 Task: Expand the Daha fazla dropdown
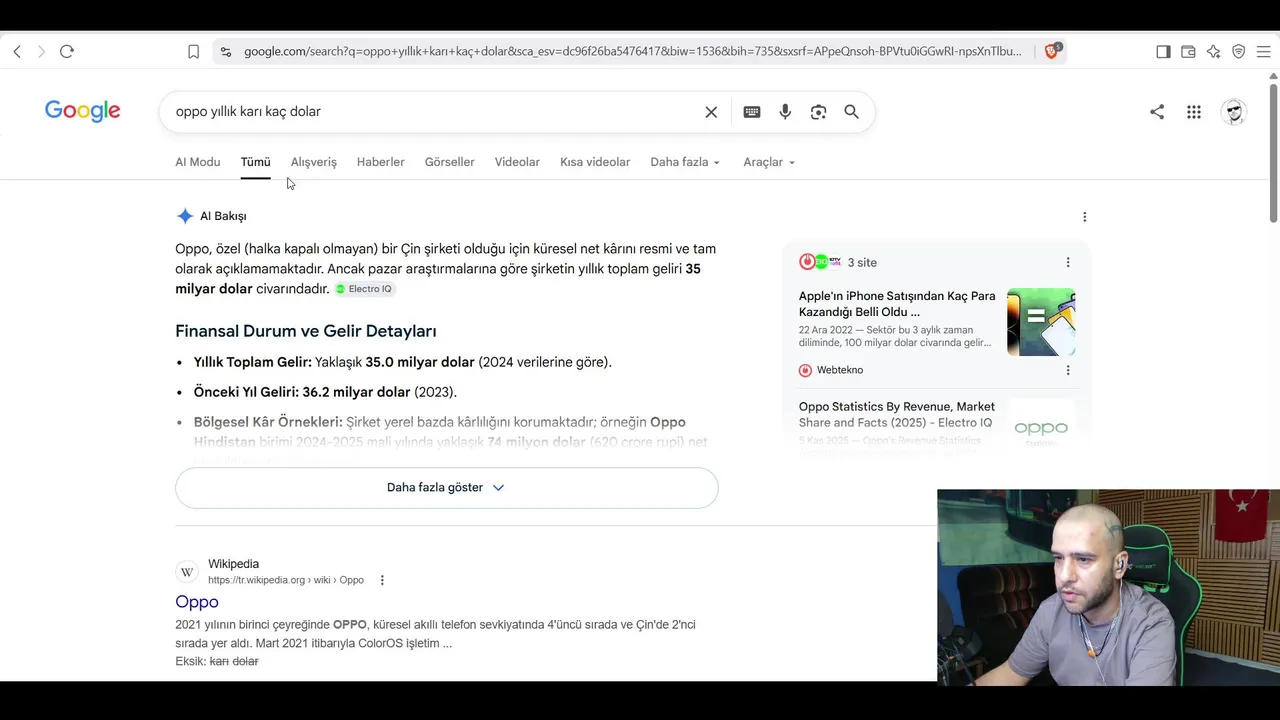tap(685, 162)
